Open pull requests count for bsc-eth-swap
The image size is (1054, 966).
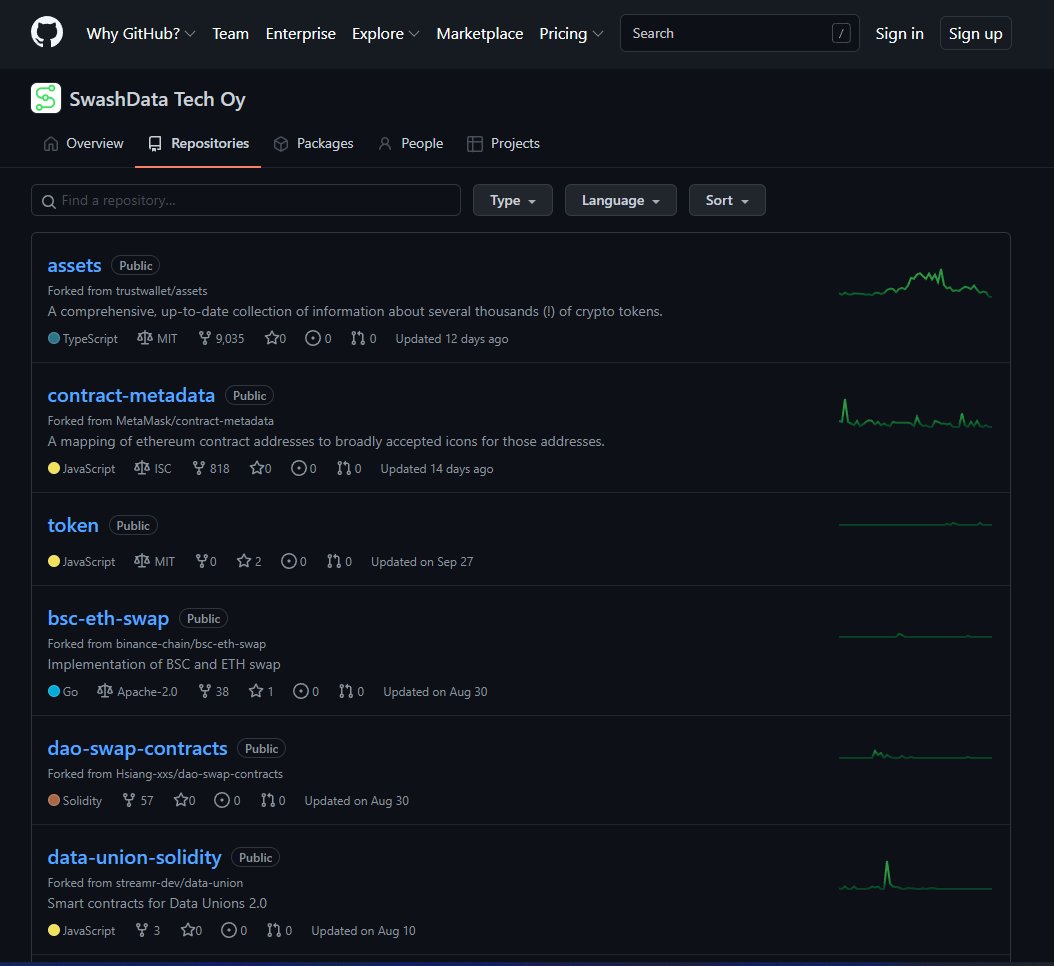click(351, 691)
